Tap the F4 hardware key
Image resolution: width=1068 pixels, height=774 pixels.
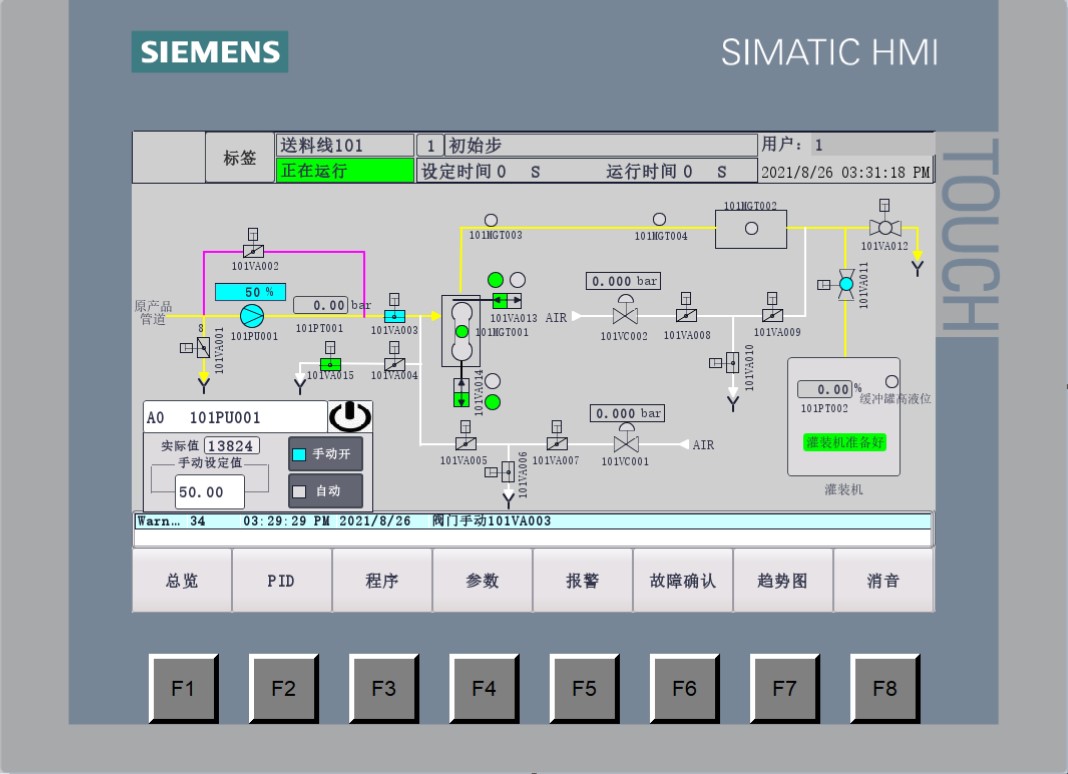click(x=484, y=688)
